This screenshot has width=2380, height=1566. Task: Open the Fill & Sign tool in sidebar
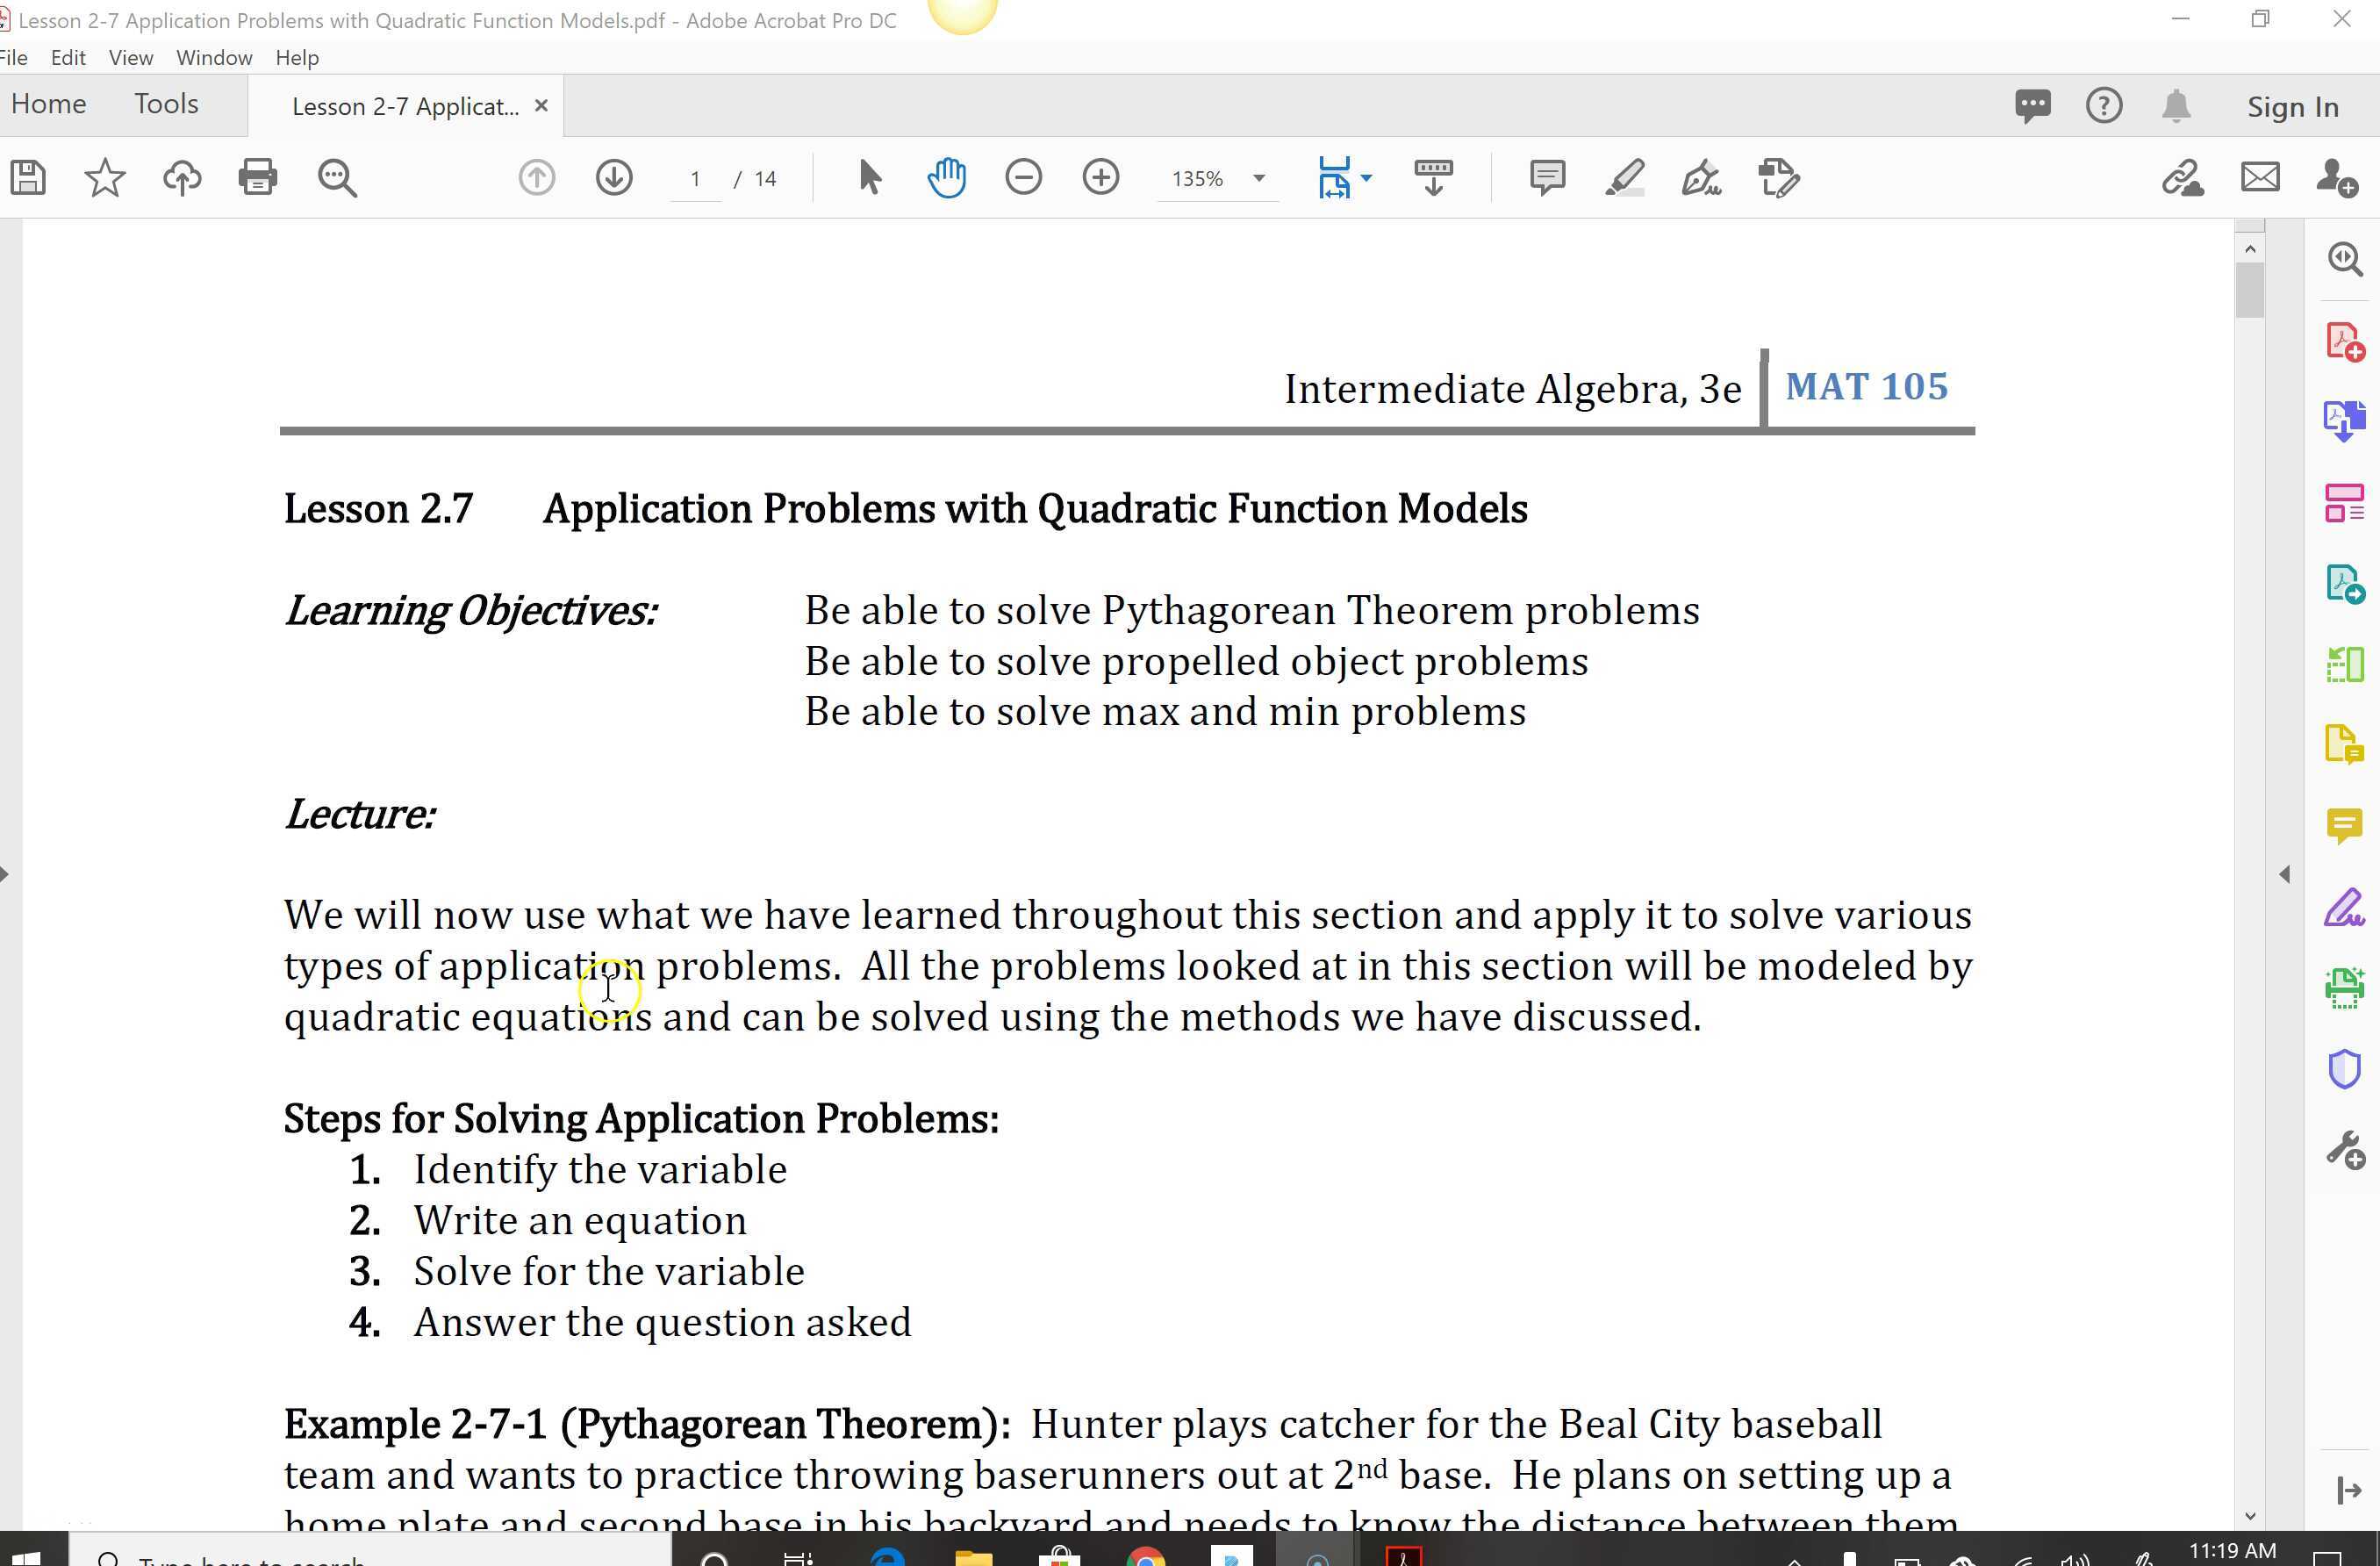(2343, 908)
